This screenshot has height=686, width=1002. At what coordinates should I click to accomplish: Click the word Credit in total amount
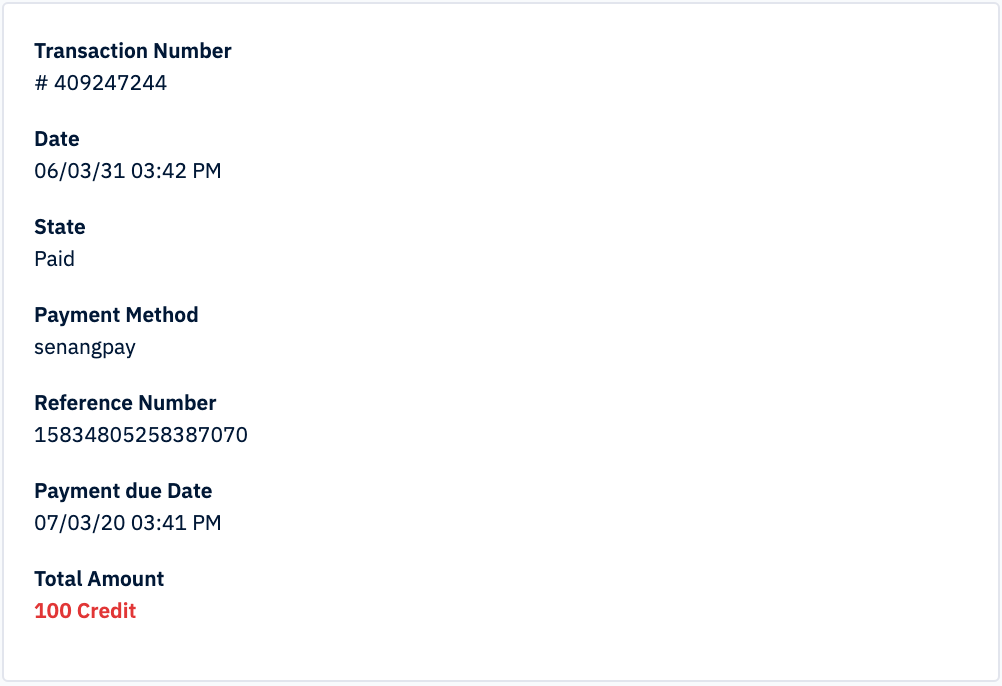coord(106,611)
